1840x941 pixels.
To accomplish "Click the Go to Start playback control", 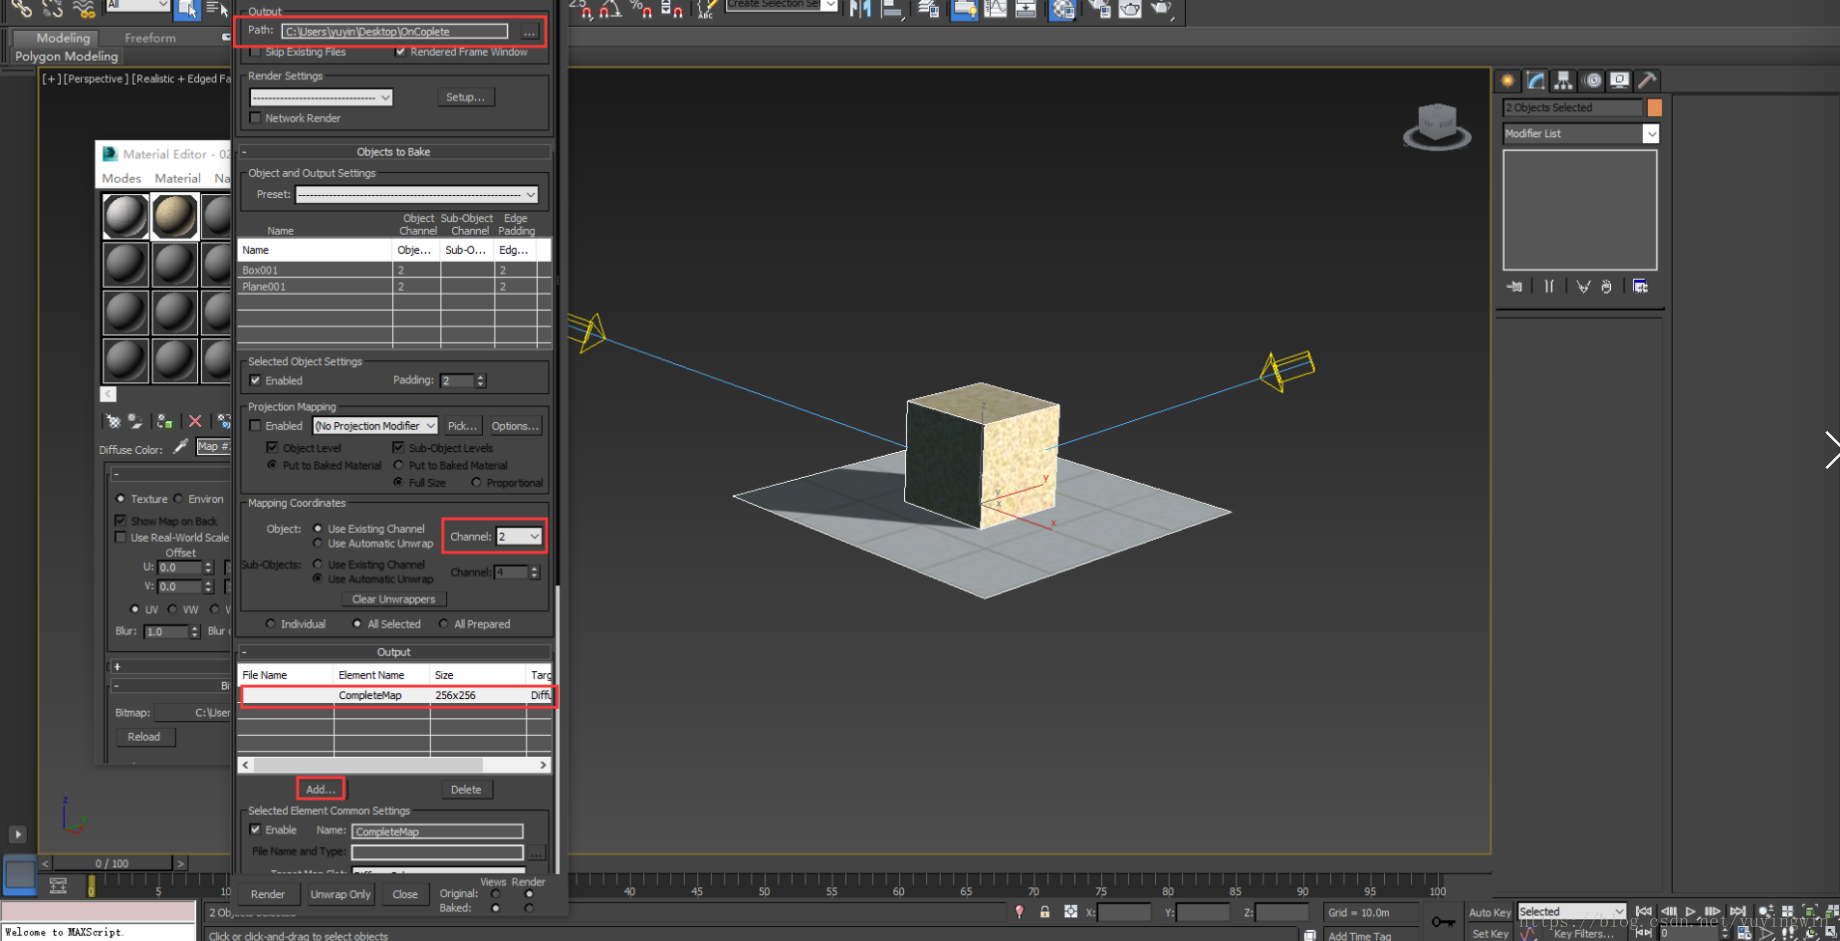I will pos(1644,912).
